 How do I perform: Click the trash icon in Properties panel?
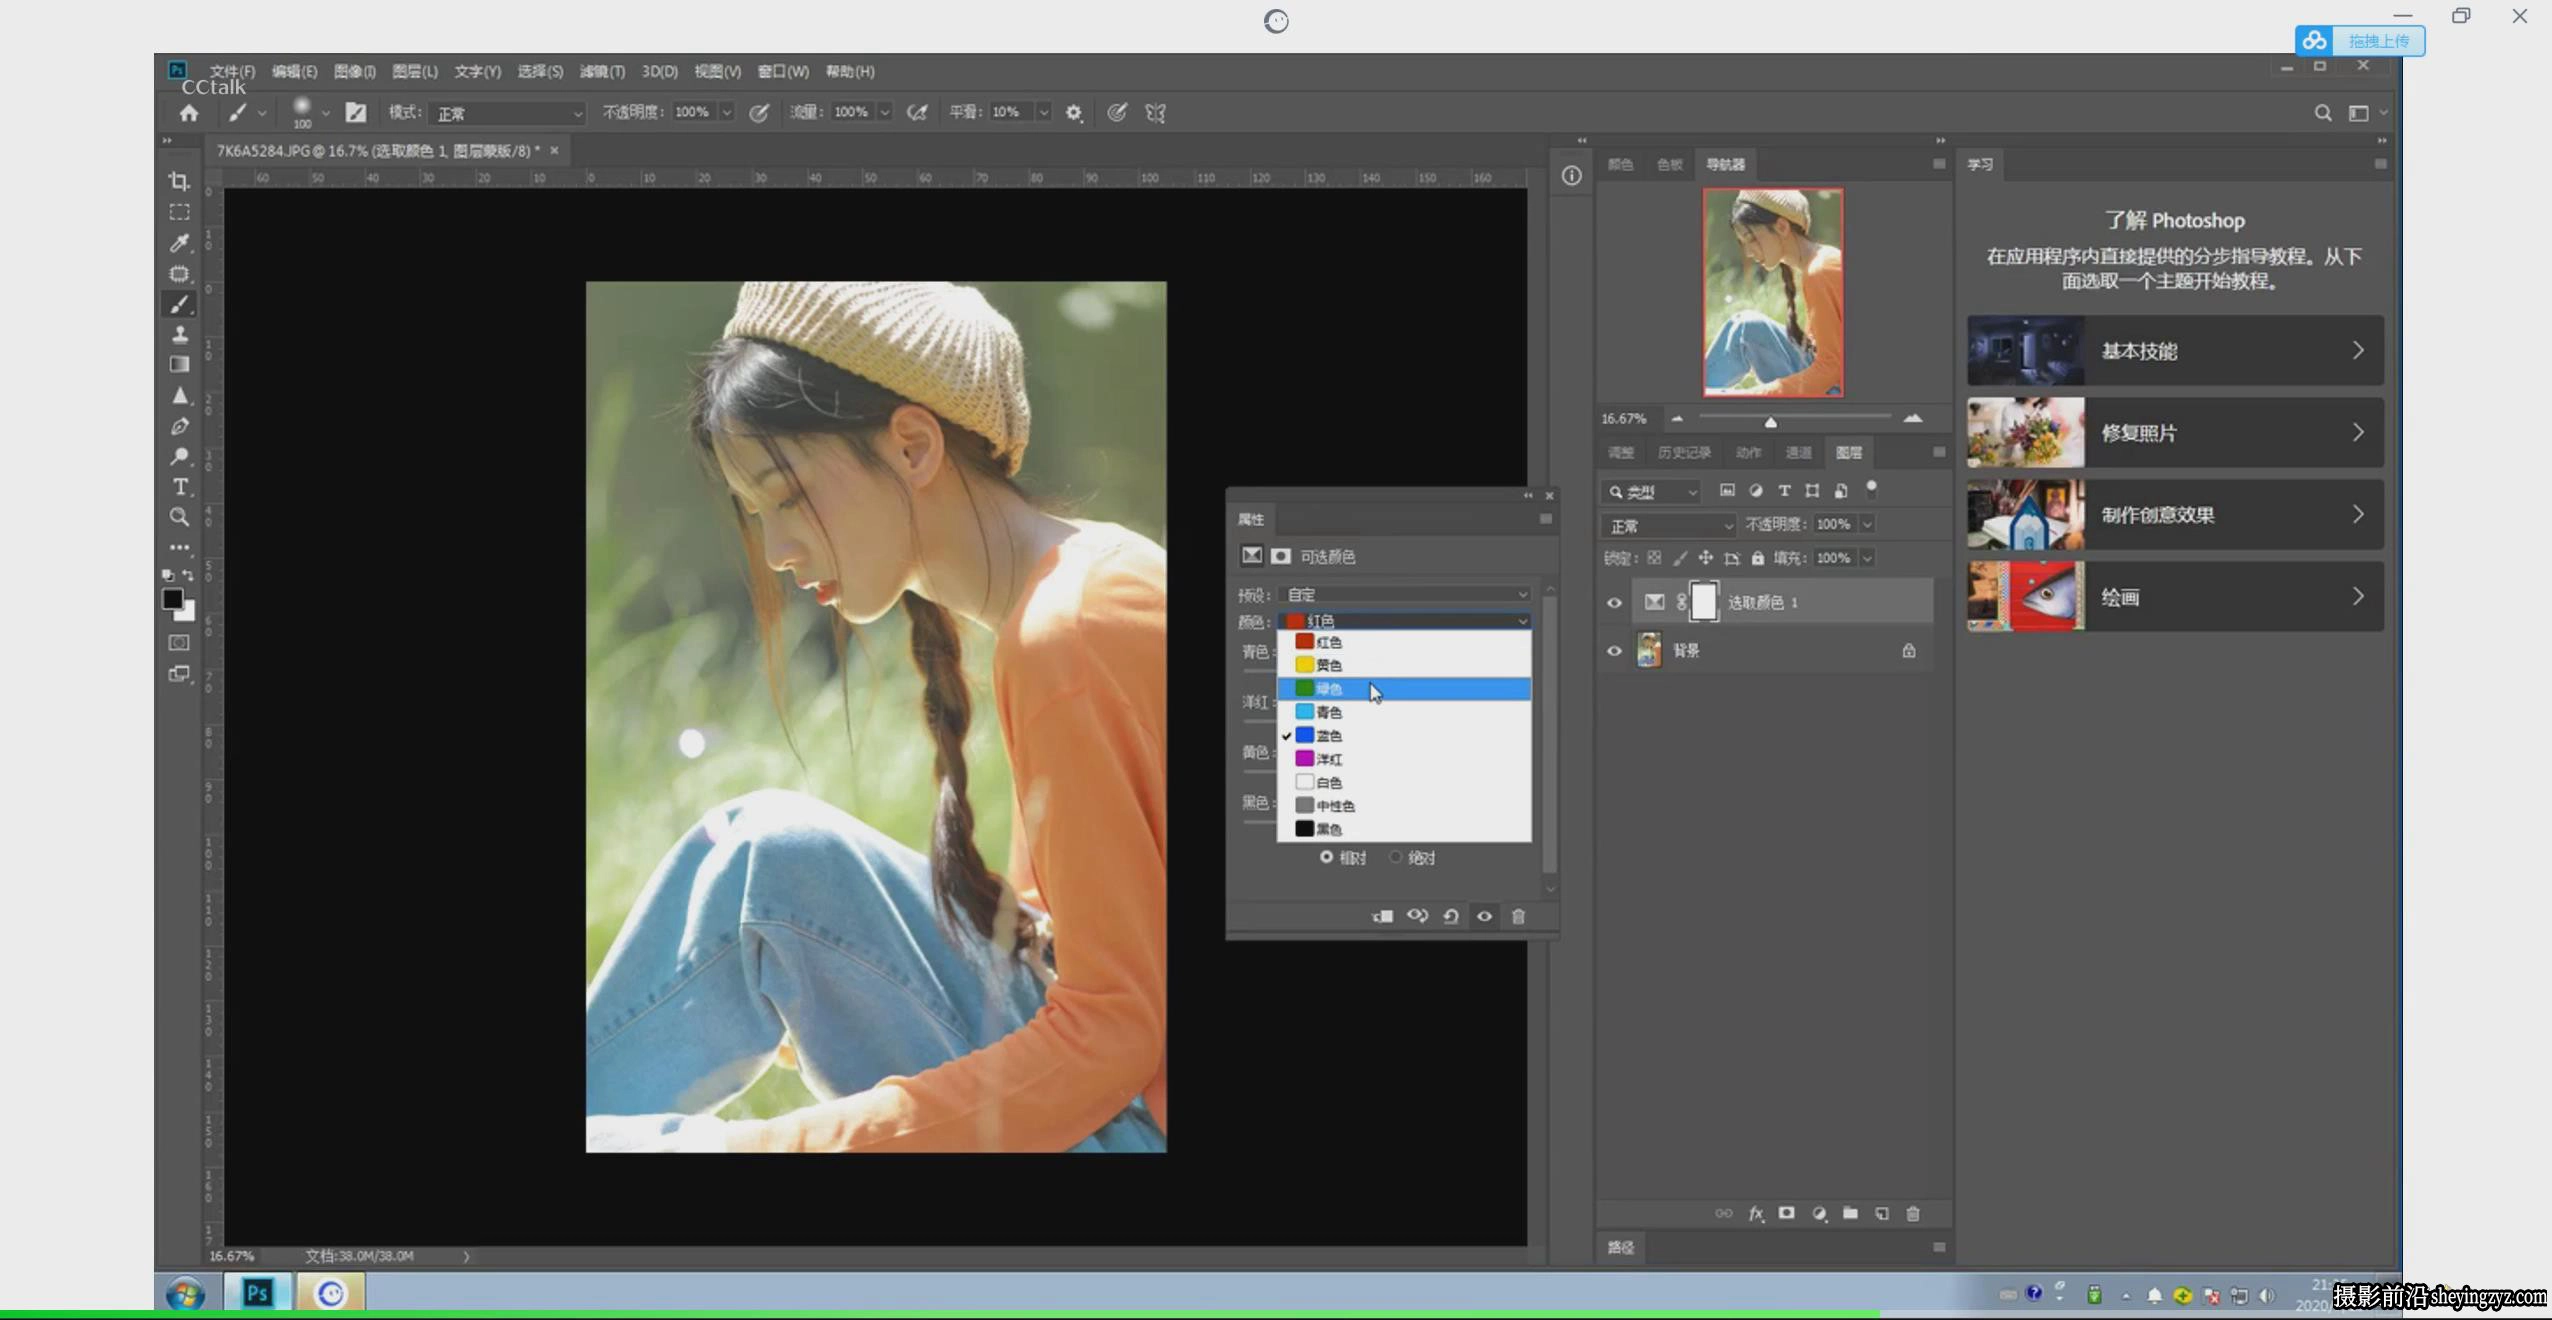coord(1518,916)
